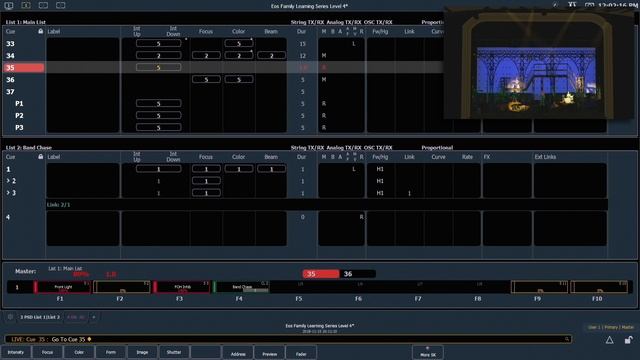The width and height of the screenshot is (640, 360).
Task: Select the Band Chase fader tile above F4
Action: (241, 287)
